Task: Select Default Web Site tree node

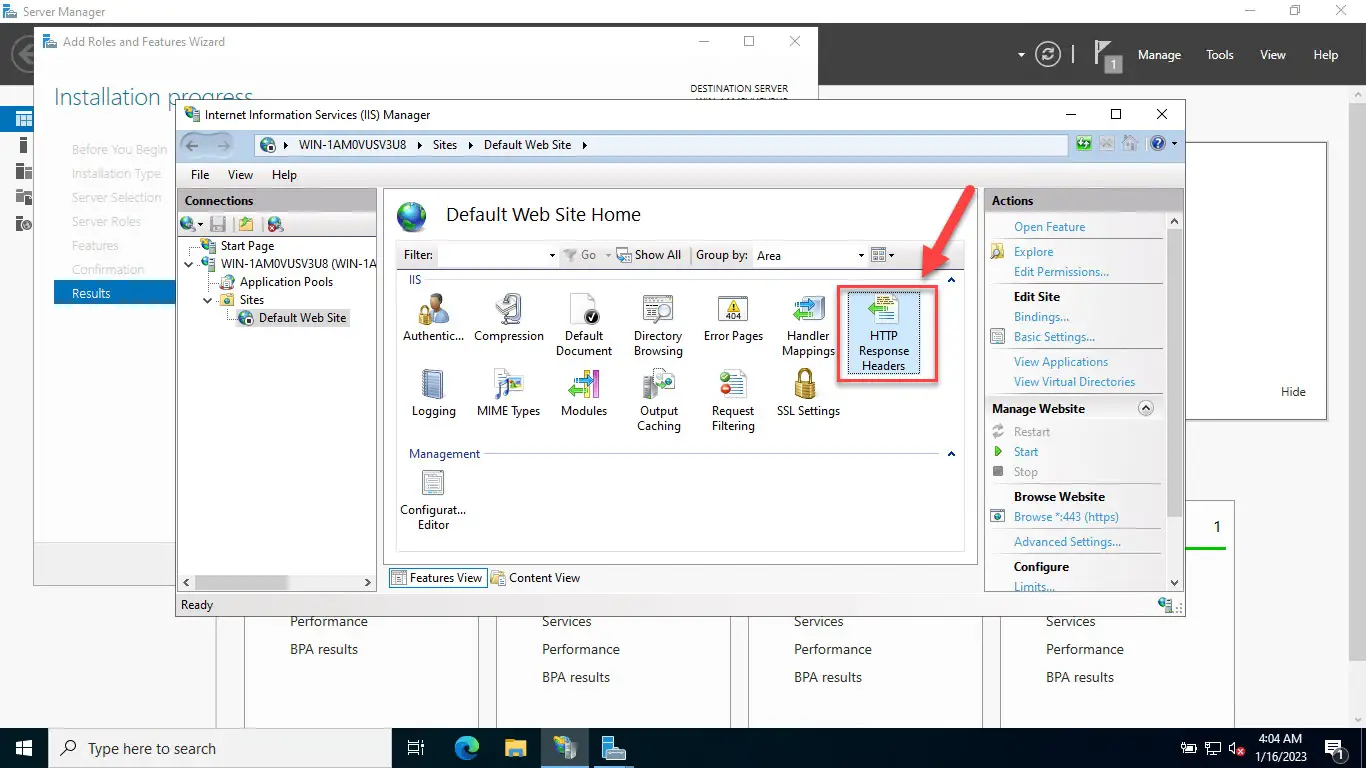Action: tap(302, 318)
